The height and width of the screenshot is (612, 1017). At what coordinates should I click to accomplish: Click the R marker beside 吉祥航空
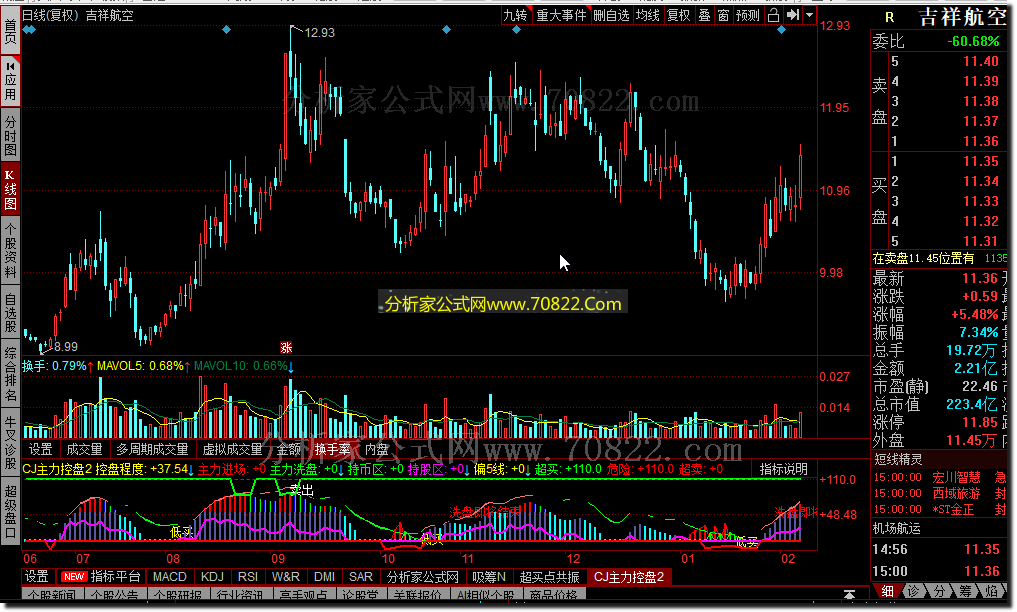[x=889, y=18]
